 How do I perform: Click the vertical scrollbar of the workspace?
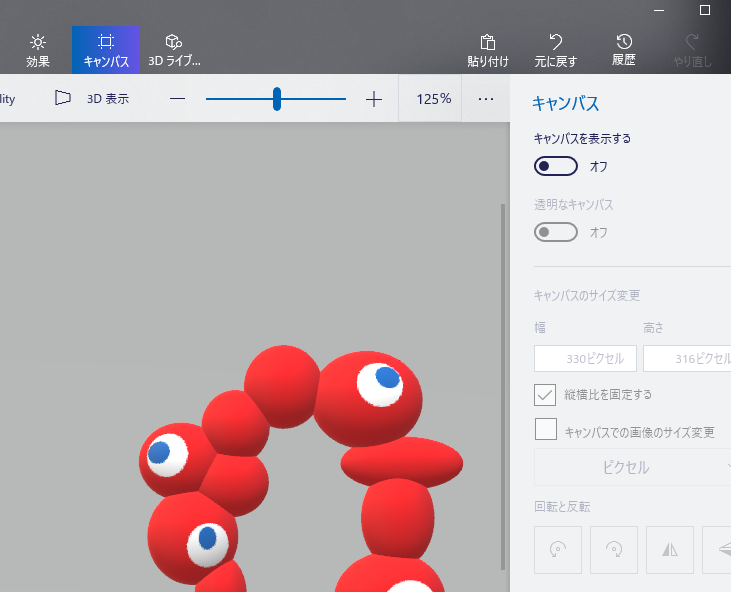[503, 386]
